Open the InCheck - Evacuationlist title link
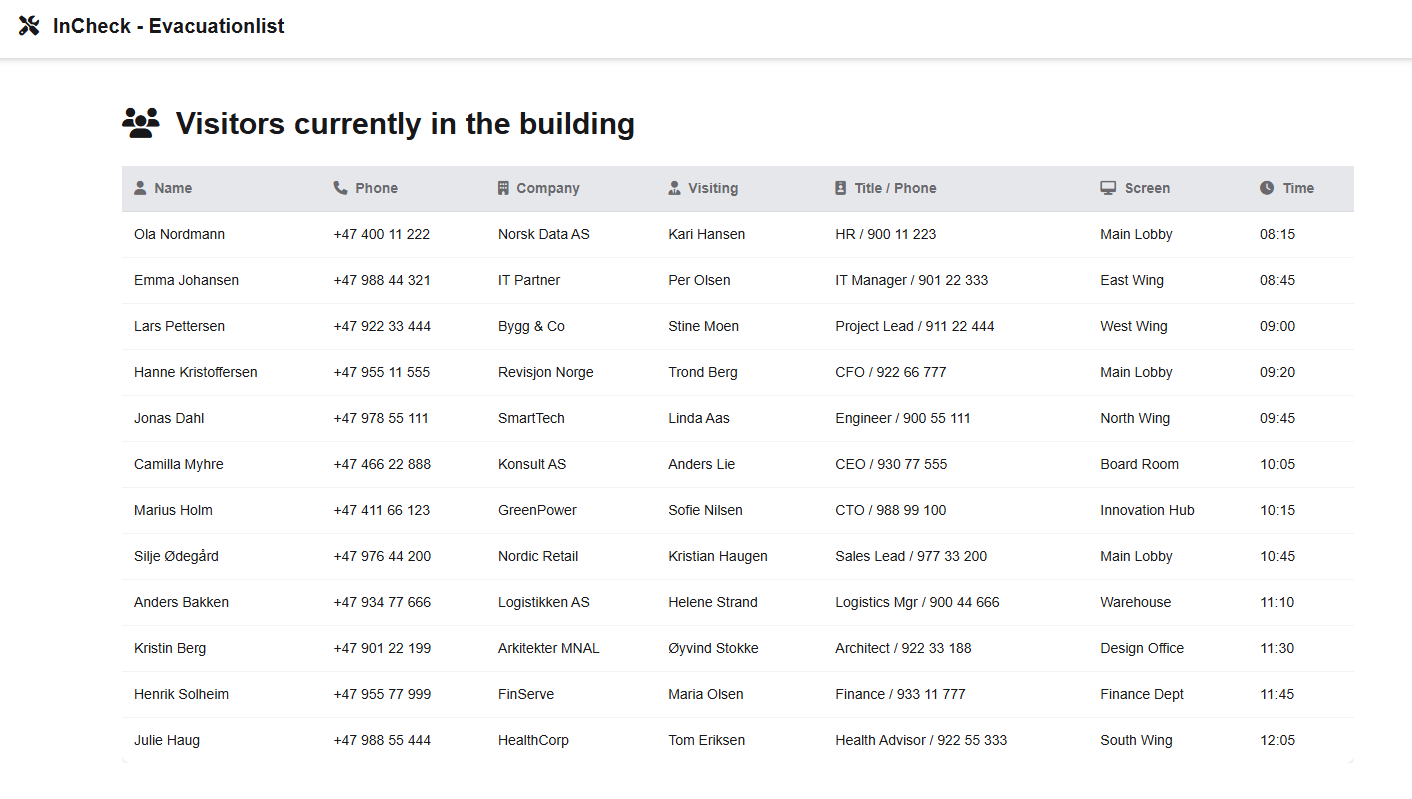 click(x=168, y=26)
